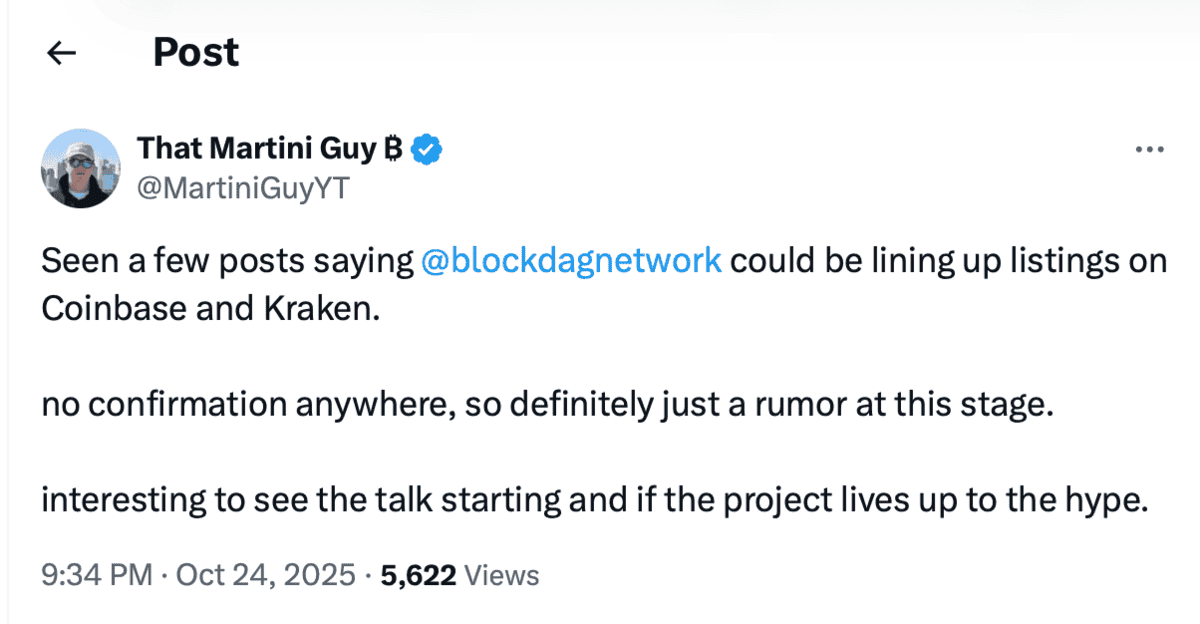
Task: Click the word Coinbase in the post
Action: click(x=110, y=308)
